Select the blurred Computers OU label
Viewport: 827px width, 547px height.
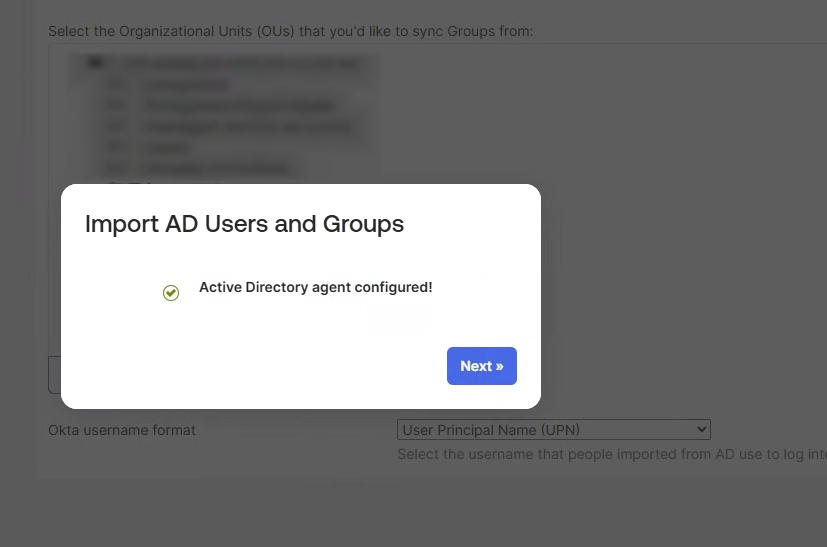[x=186, y=84]
